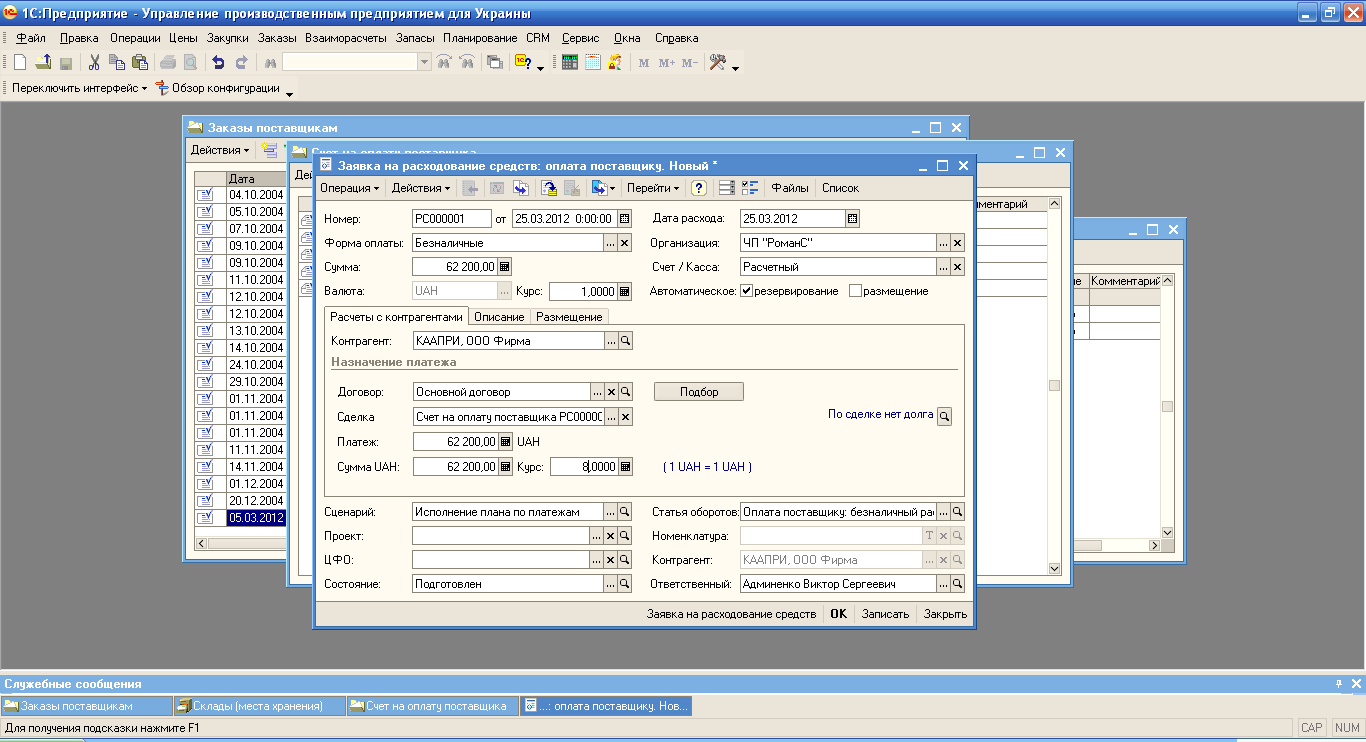The image size is (1366, 742).
Task: Click the calendar picker next to document date 25.03.2012 0:00:00
Action: click(x=625, y=219)
